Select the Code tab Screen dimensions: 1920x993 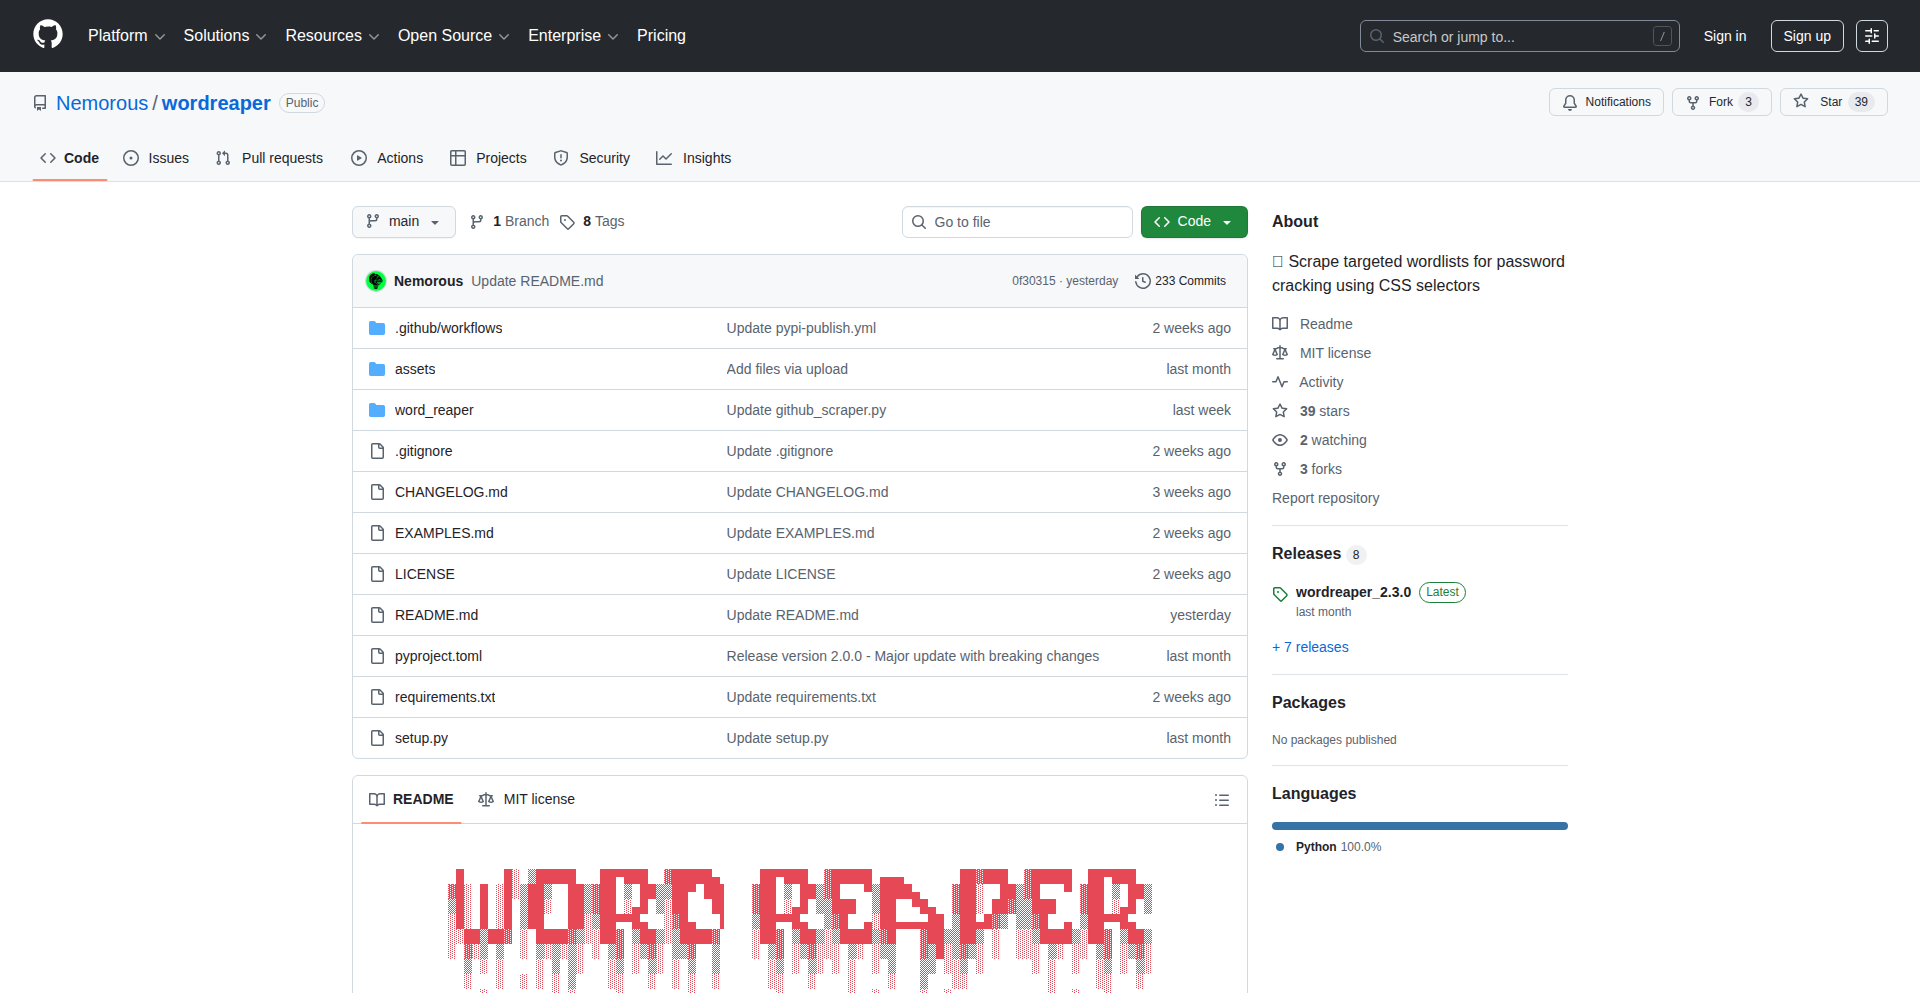pyautogui.click(x=70, y=158)
